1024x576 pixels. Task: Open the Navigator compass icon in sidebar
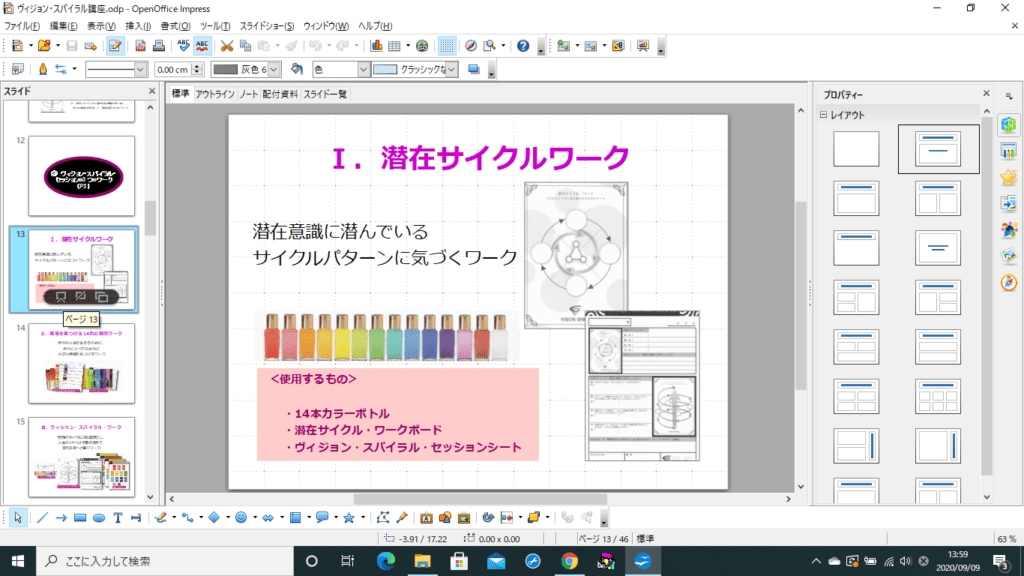click(1008, 283)
